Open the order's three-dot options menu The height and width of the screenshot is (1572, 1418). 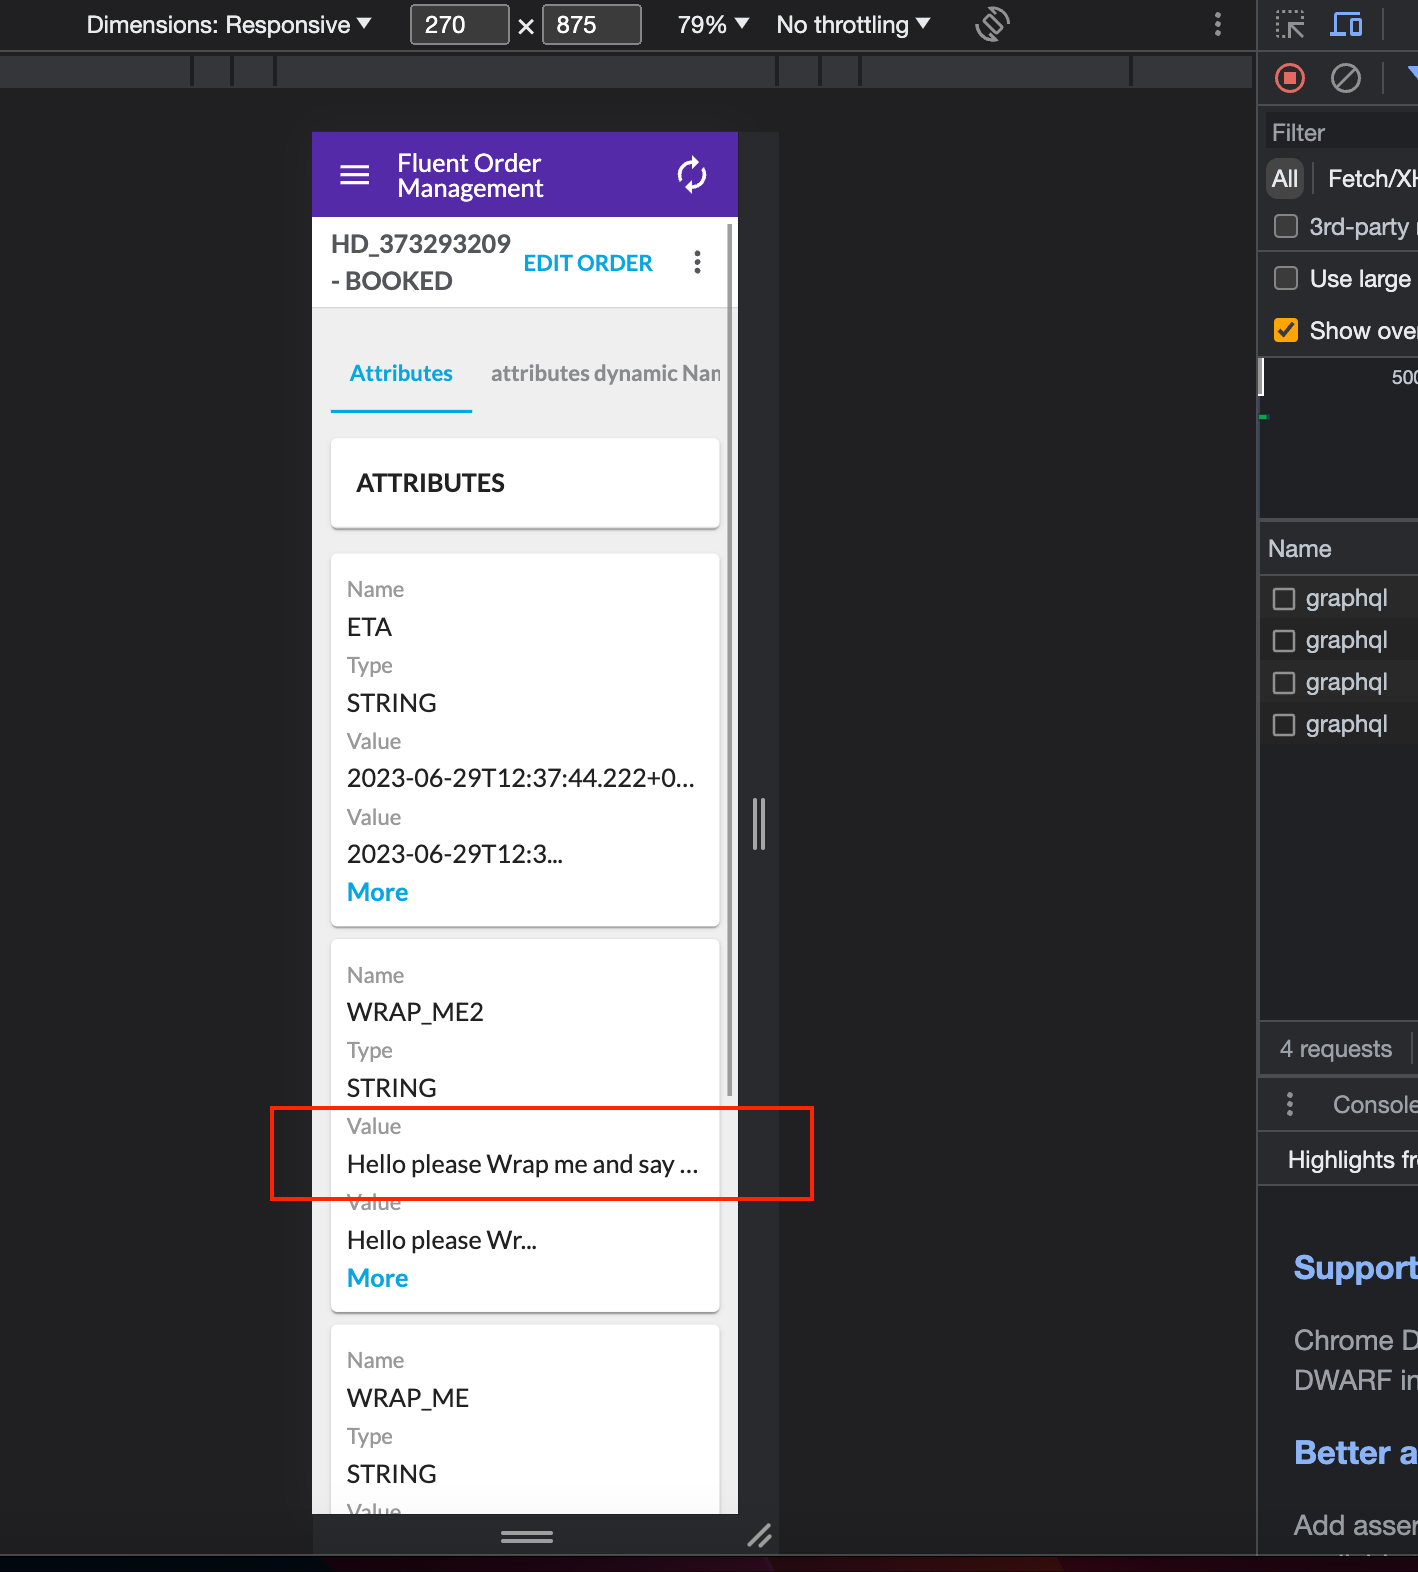pyautogui.click(x=697, y=263)
